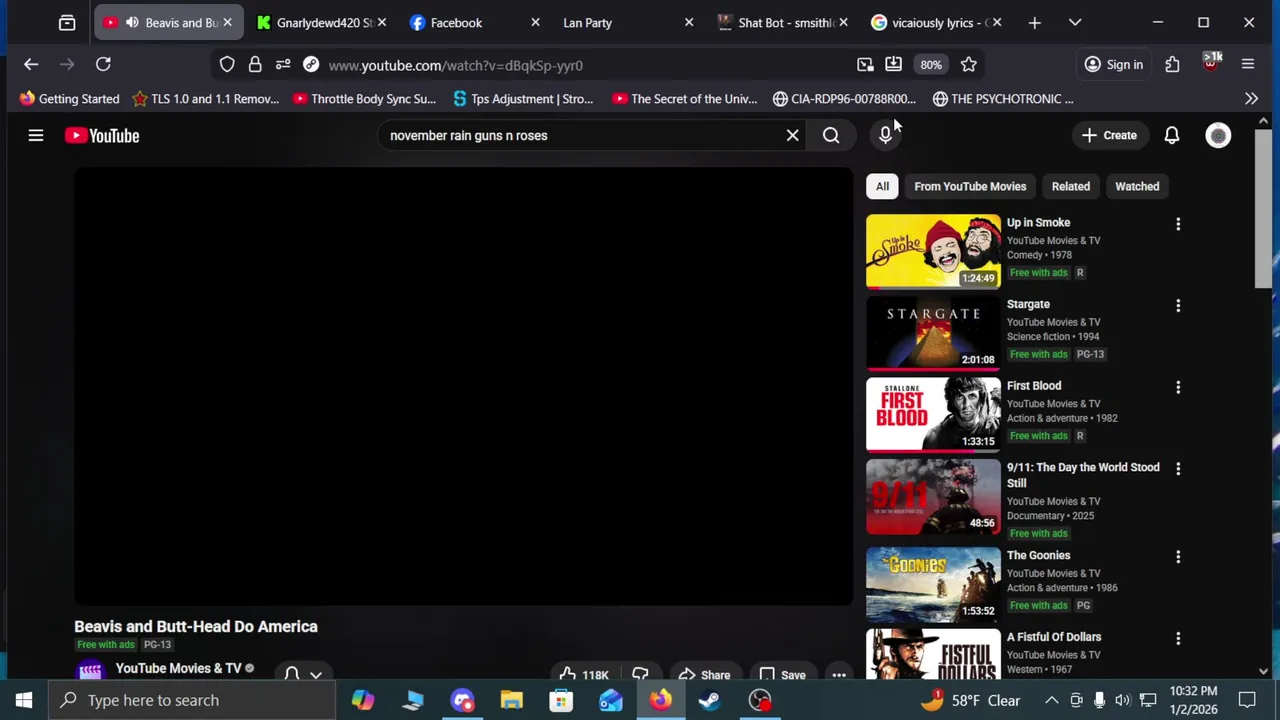List all tabs dropdown arrow
Image resolution: width=1280 pixels, height=720 pixels.
pos(1075,22)
